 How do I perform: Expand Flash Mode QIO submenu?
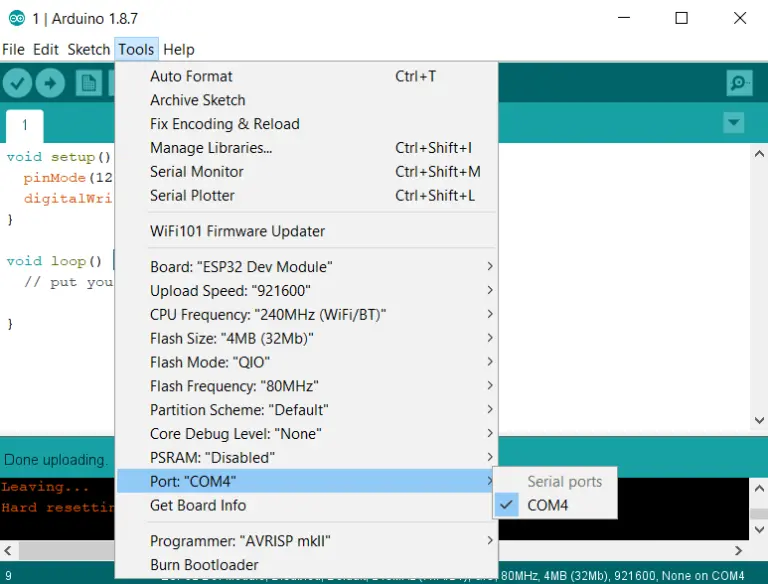point(307,362)
